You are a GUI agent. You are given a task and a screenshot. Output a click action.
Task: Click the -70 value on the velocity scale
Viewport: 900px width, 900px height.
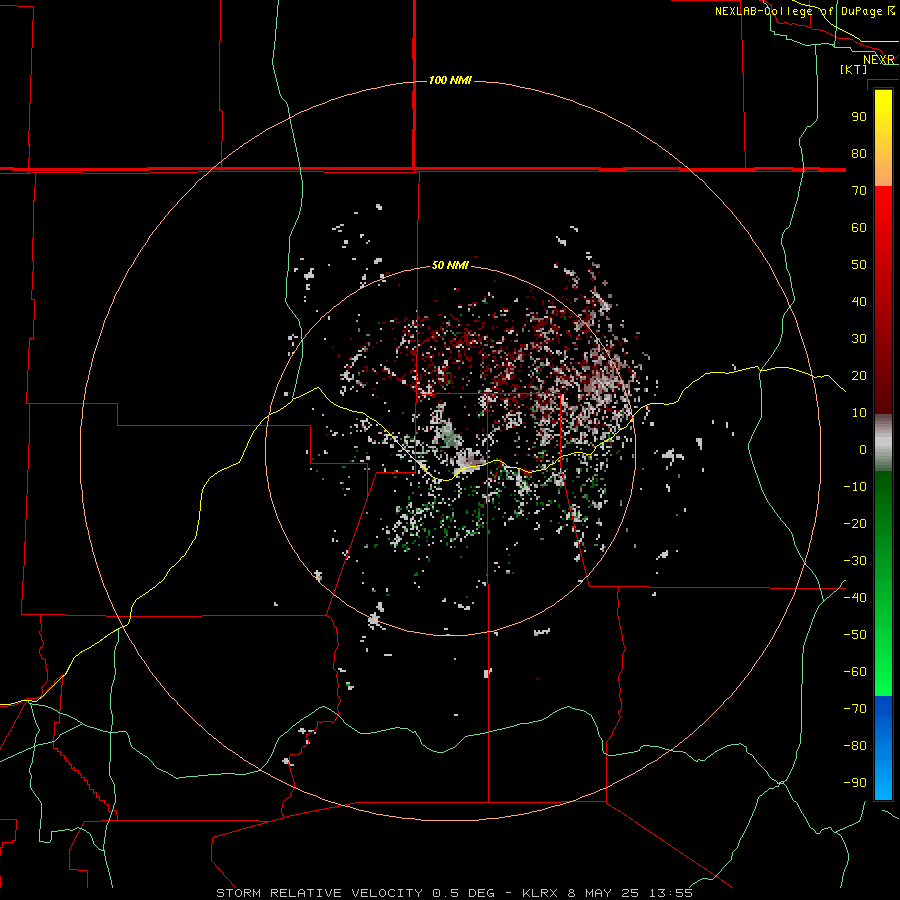tap(855, 709)
